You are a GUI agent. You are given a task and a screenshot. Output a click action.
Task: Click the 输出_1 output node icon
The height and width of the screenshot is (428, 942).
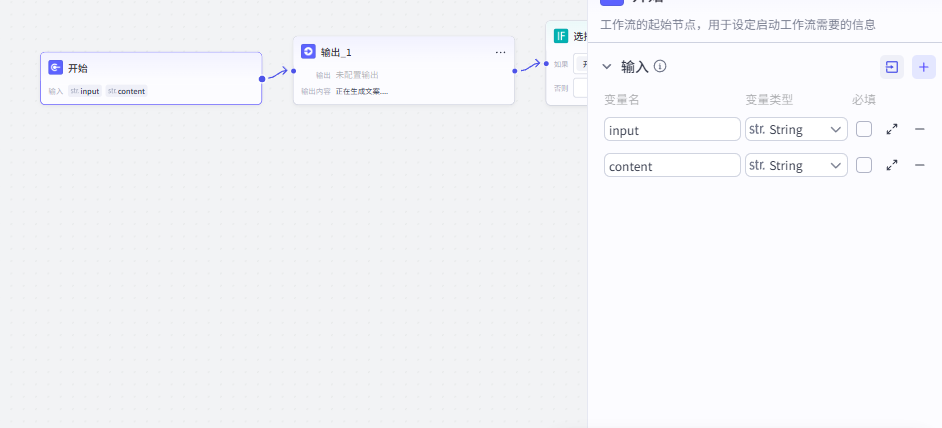pos(308,52)
